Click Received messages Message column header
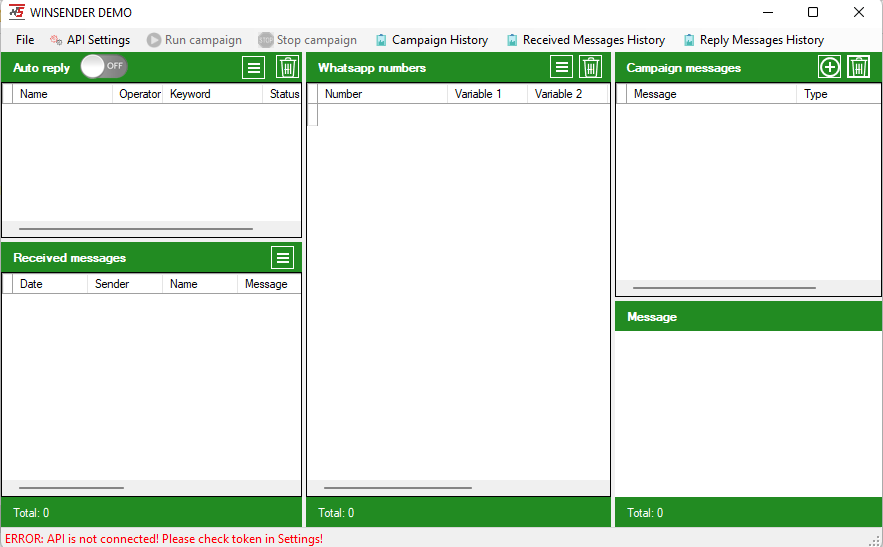This screenshot has width=883, height=547. click(269, 284)
